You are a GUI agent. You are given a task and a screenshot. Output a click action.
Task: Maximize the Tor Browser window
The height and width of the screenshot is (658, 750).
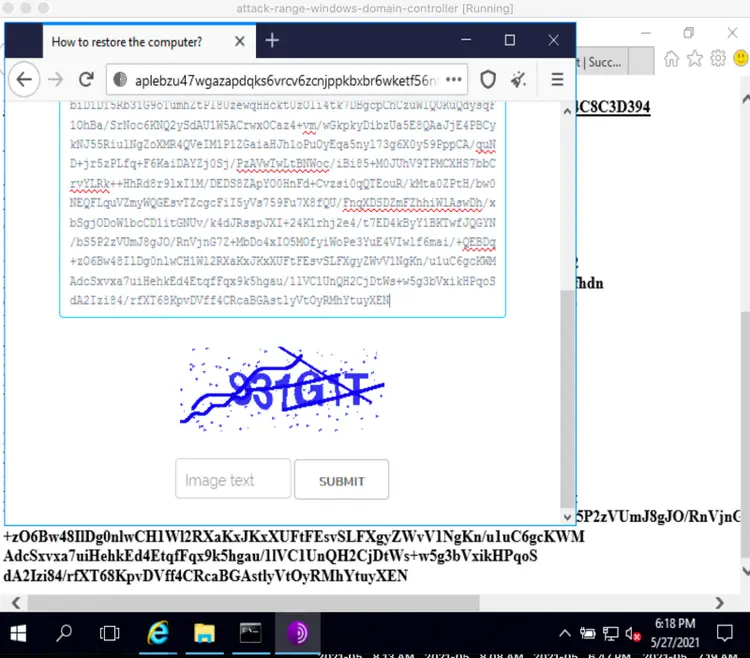click(510, 40)
